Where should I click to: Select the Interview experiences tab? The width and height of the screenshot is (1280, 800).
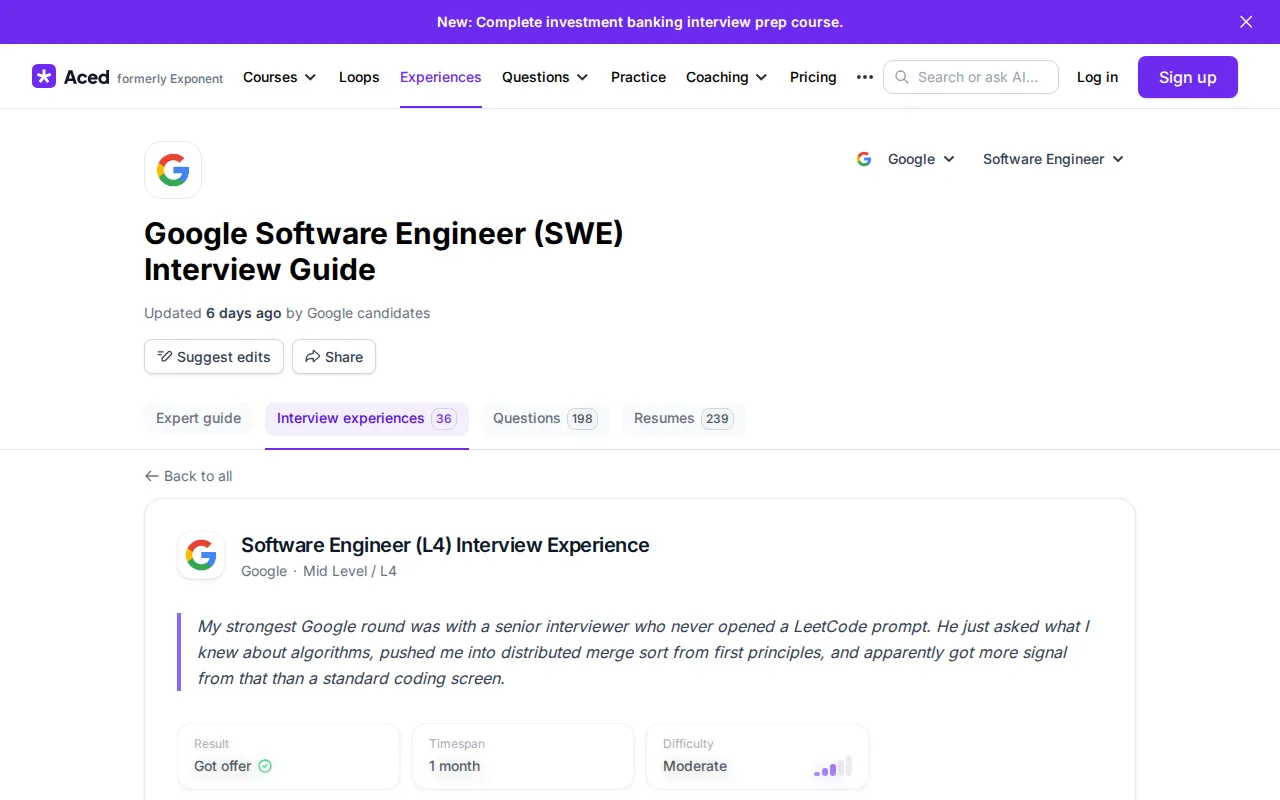click(367, 418)
